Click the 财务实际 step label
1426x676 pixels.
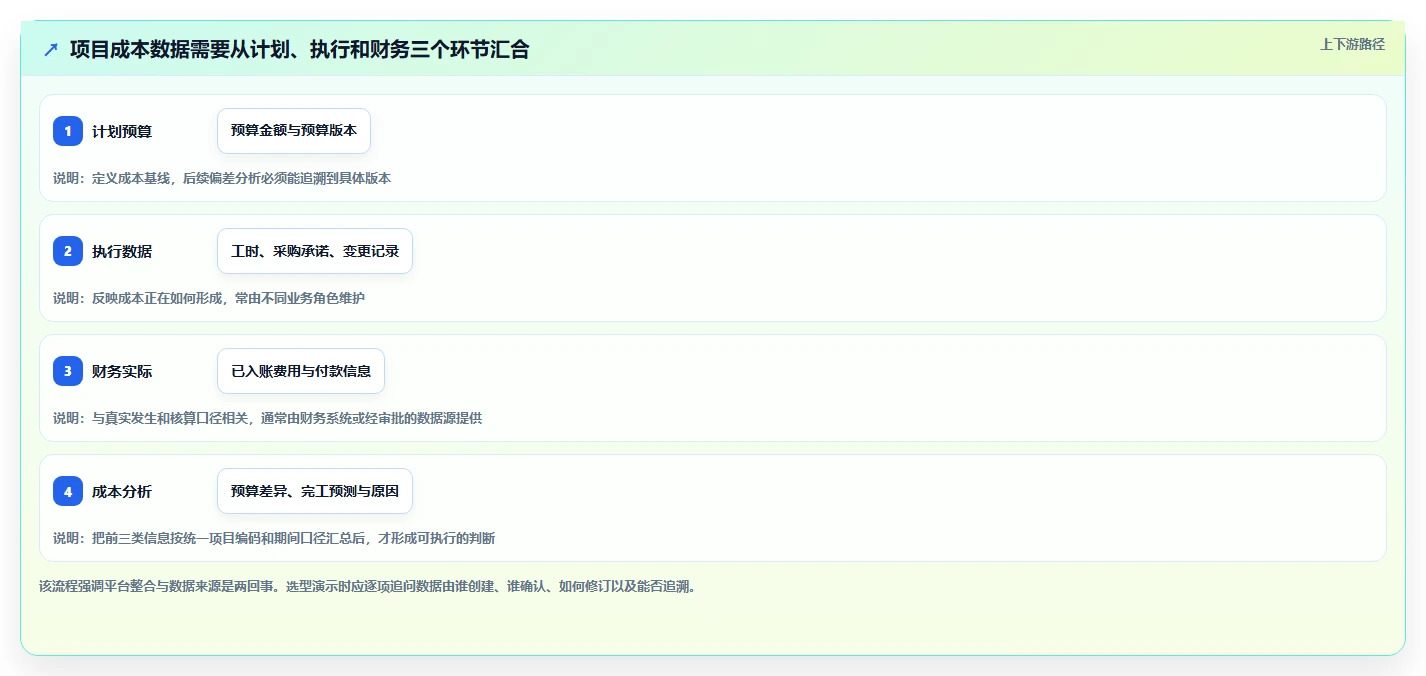pos(122,371)
